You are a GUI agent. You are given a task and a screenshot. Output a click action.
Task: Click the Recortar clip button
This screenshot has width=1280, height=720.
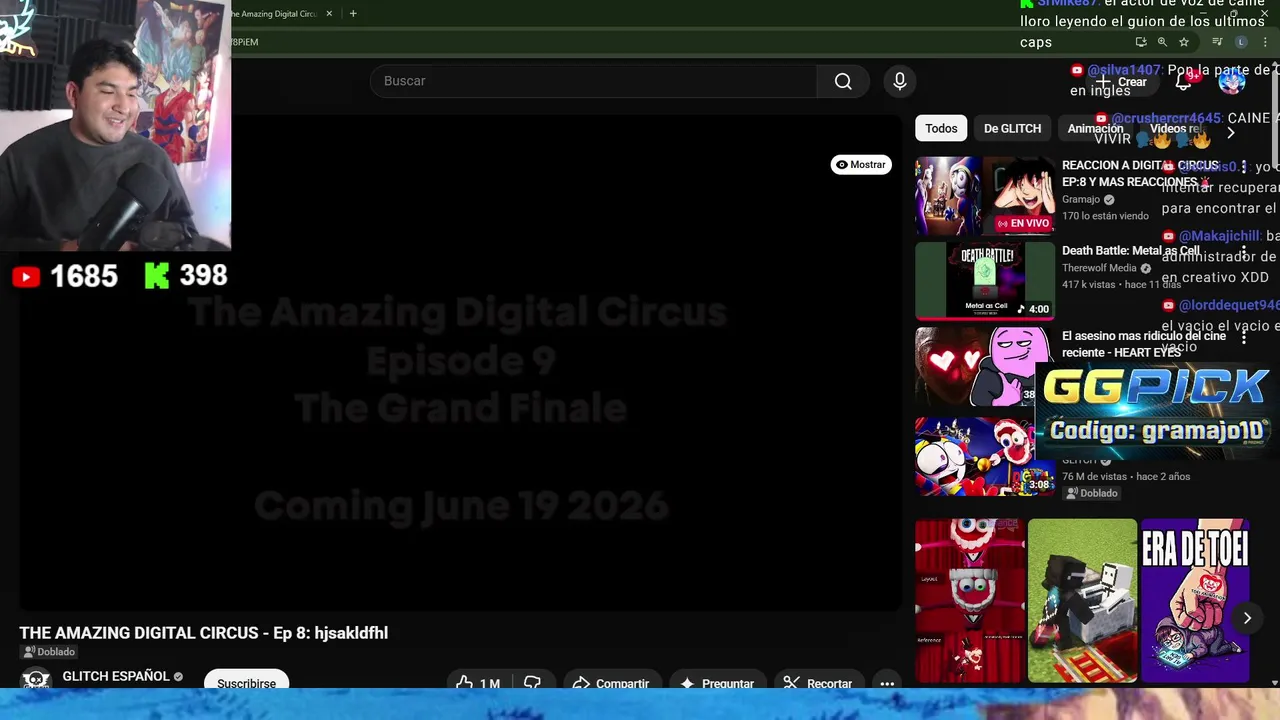point(818,683)
